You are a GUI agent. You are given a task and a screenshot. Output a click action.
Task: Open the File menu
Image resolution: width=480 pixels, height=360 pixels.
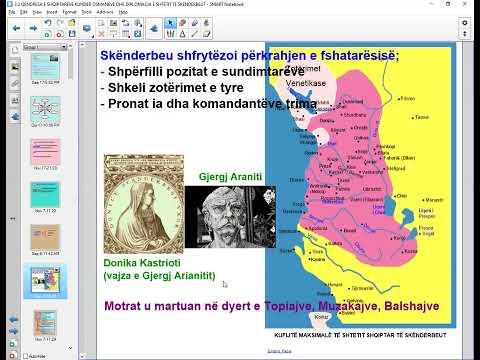(12, 12)
